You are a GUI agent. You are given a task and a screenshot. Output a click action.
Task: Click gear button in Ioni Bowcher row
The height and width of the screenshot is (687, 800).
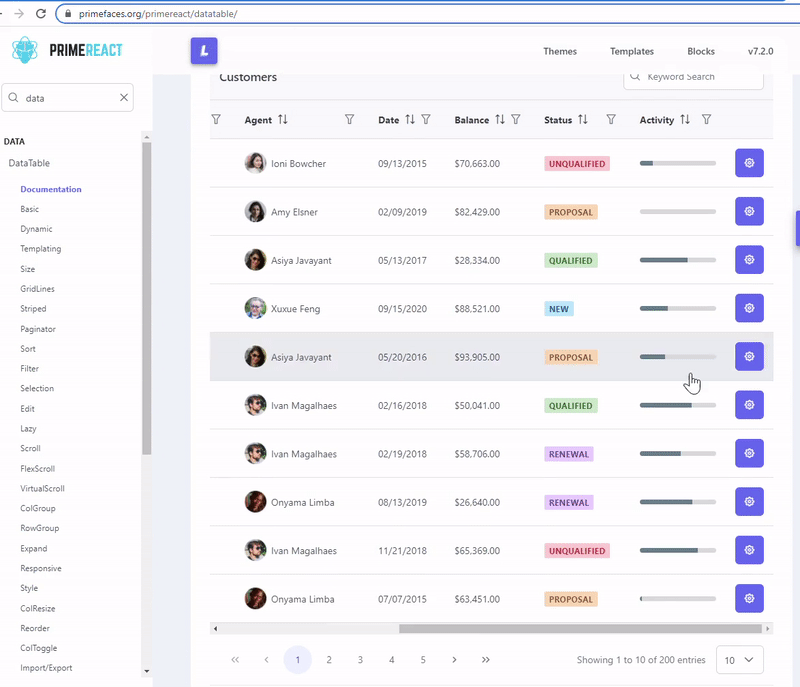click(x=749, y=163)
